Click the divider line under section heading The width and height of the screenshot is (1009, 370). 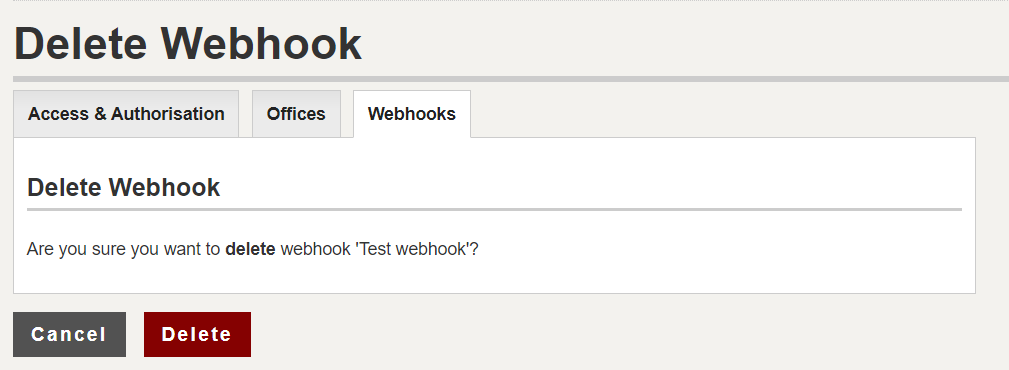point(494,209)
